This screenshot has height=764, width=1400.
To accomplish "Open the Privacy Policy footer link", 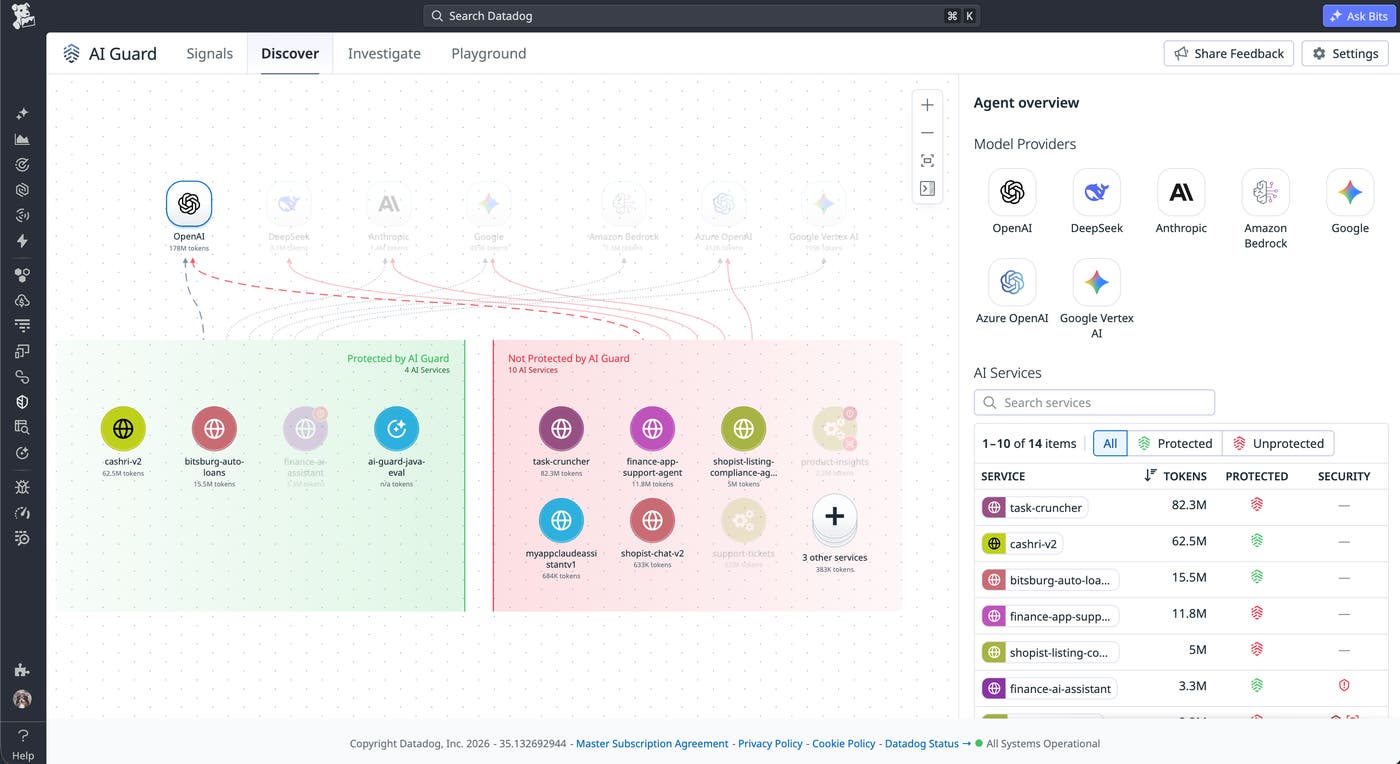I will [770, 743].
